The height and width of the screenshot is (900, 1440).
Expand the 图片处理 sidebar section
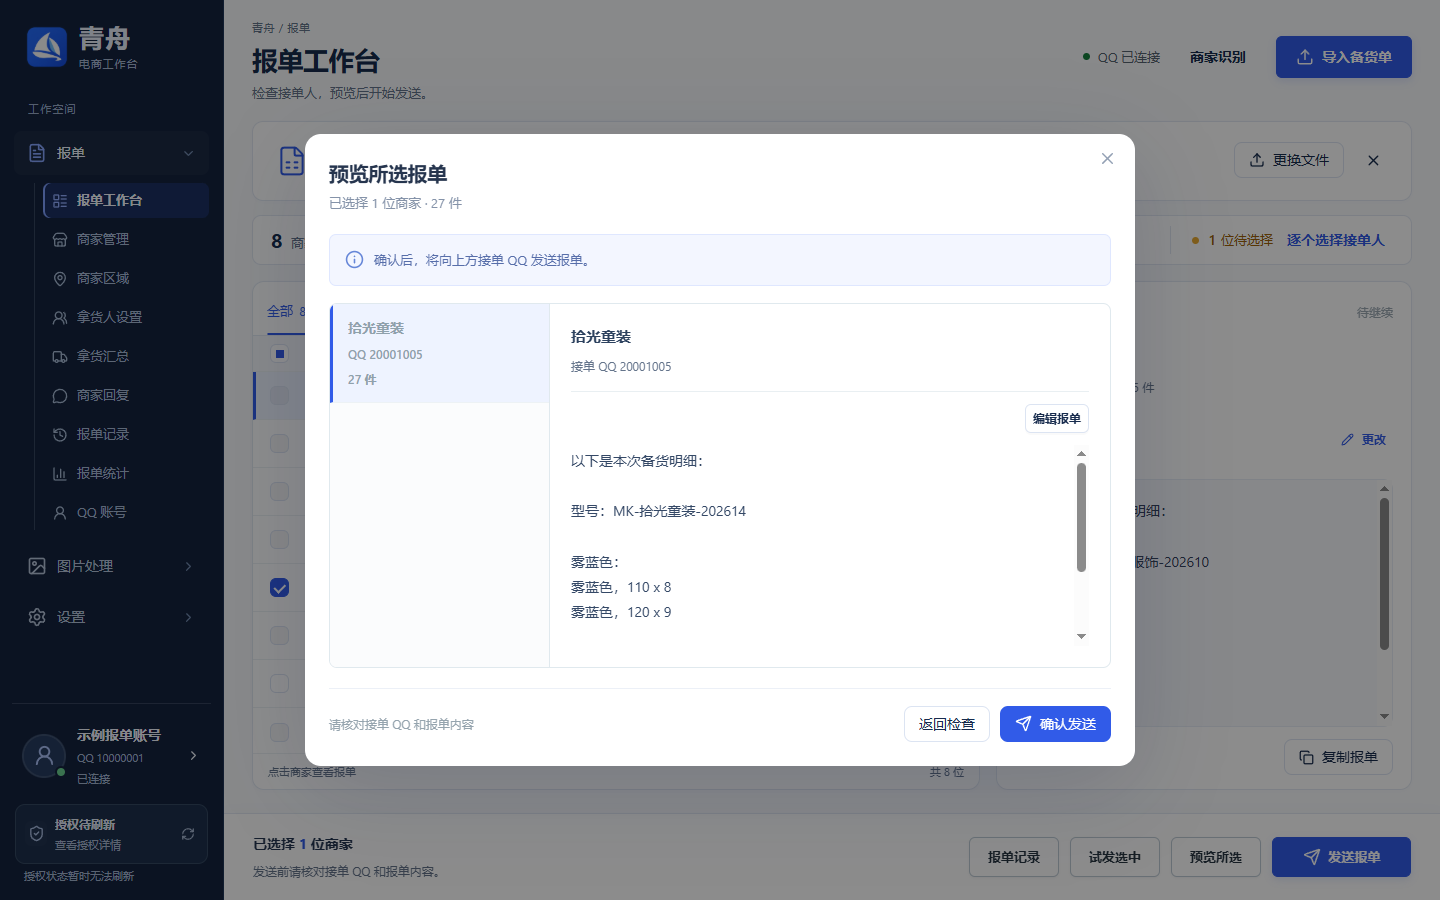pyautogui.click(x=111, y=566)
